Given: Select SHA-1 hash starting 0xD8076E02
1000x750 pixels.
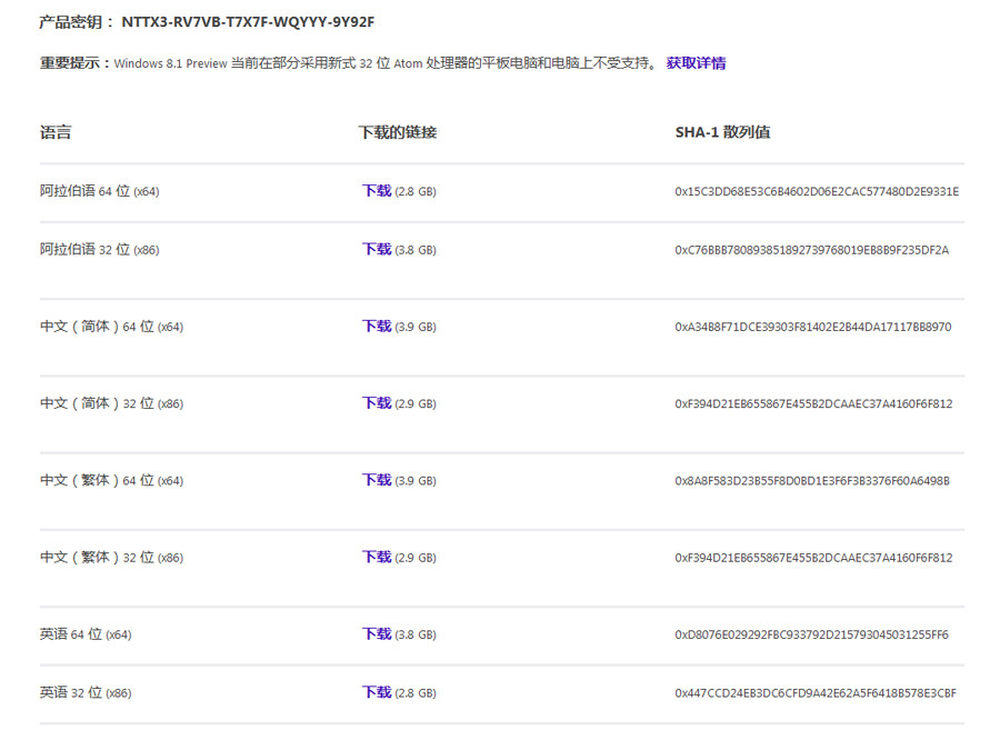Looking at the screenshot, I should 812,635.
